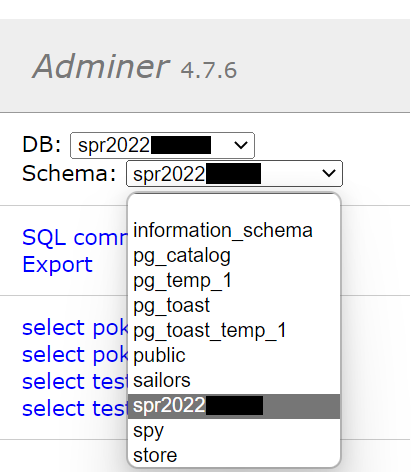Click the Export link
The width and height of the screenshot is (418, 472).
pyautogui.click(x=57, y=265)
